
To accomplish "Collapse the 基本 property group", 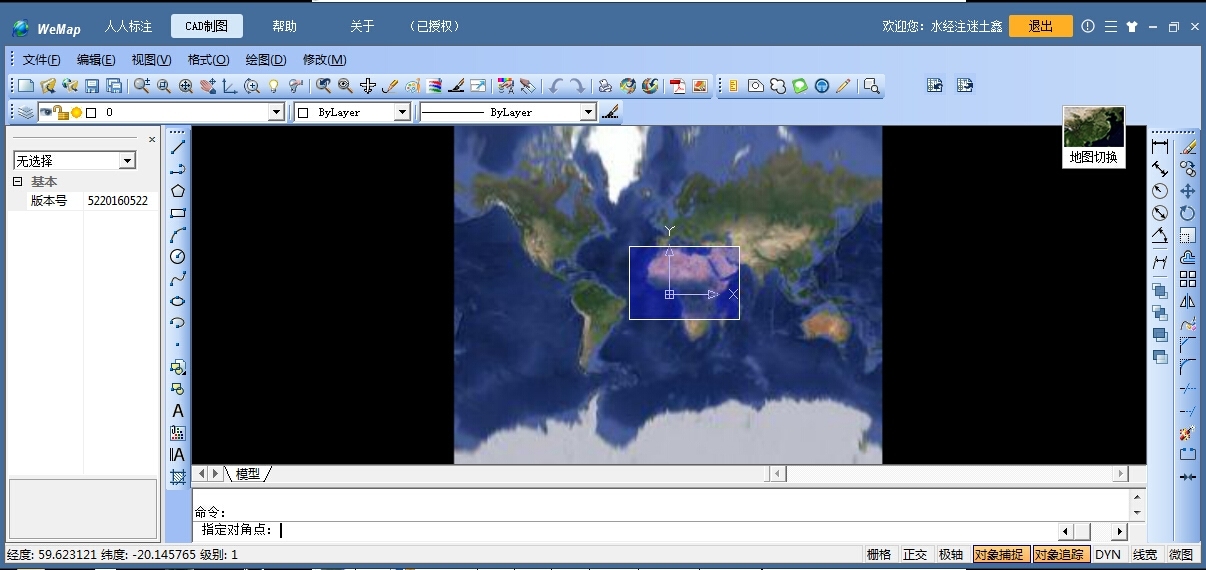I will pyautogui.click(x=17, y=182).
